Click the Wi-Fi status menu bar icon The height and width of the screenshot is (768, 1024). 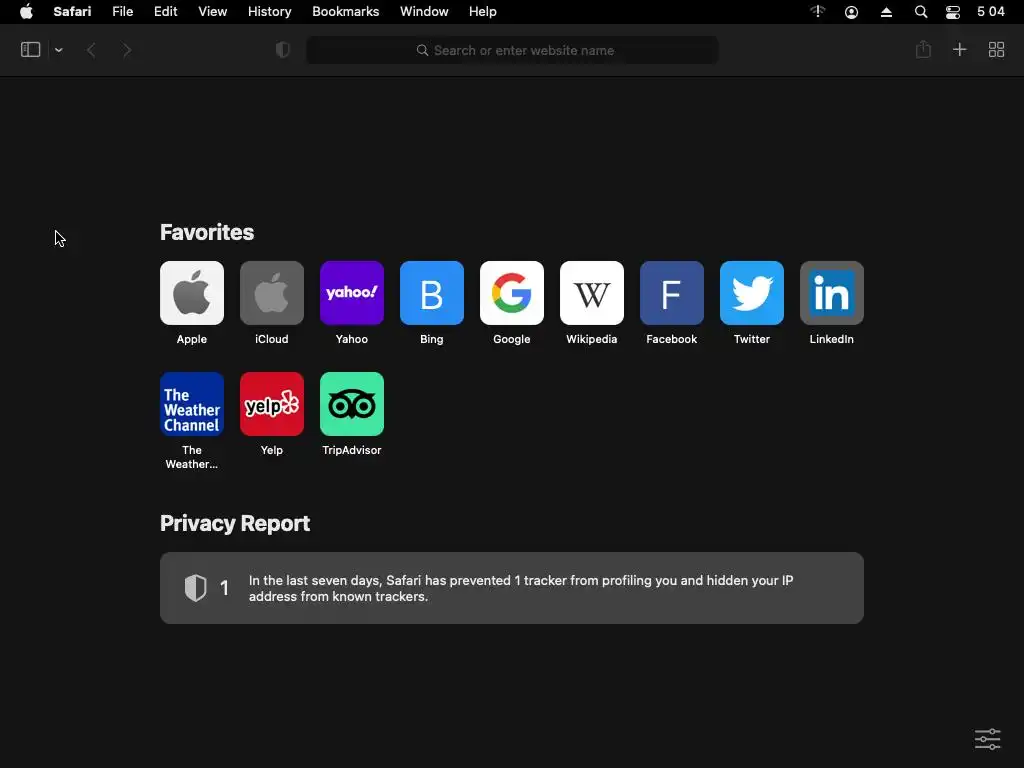click(818, 12)
